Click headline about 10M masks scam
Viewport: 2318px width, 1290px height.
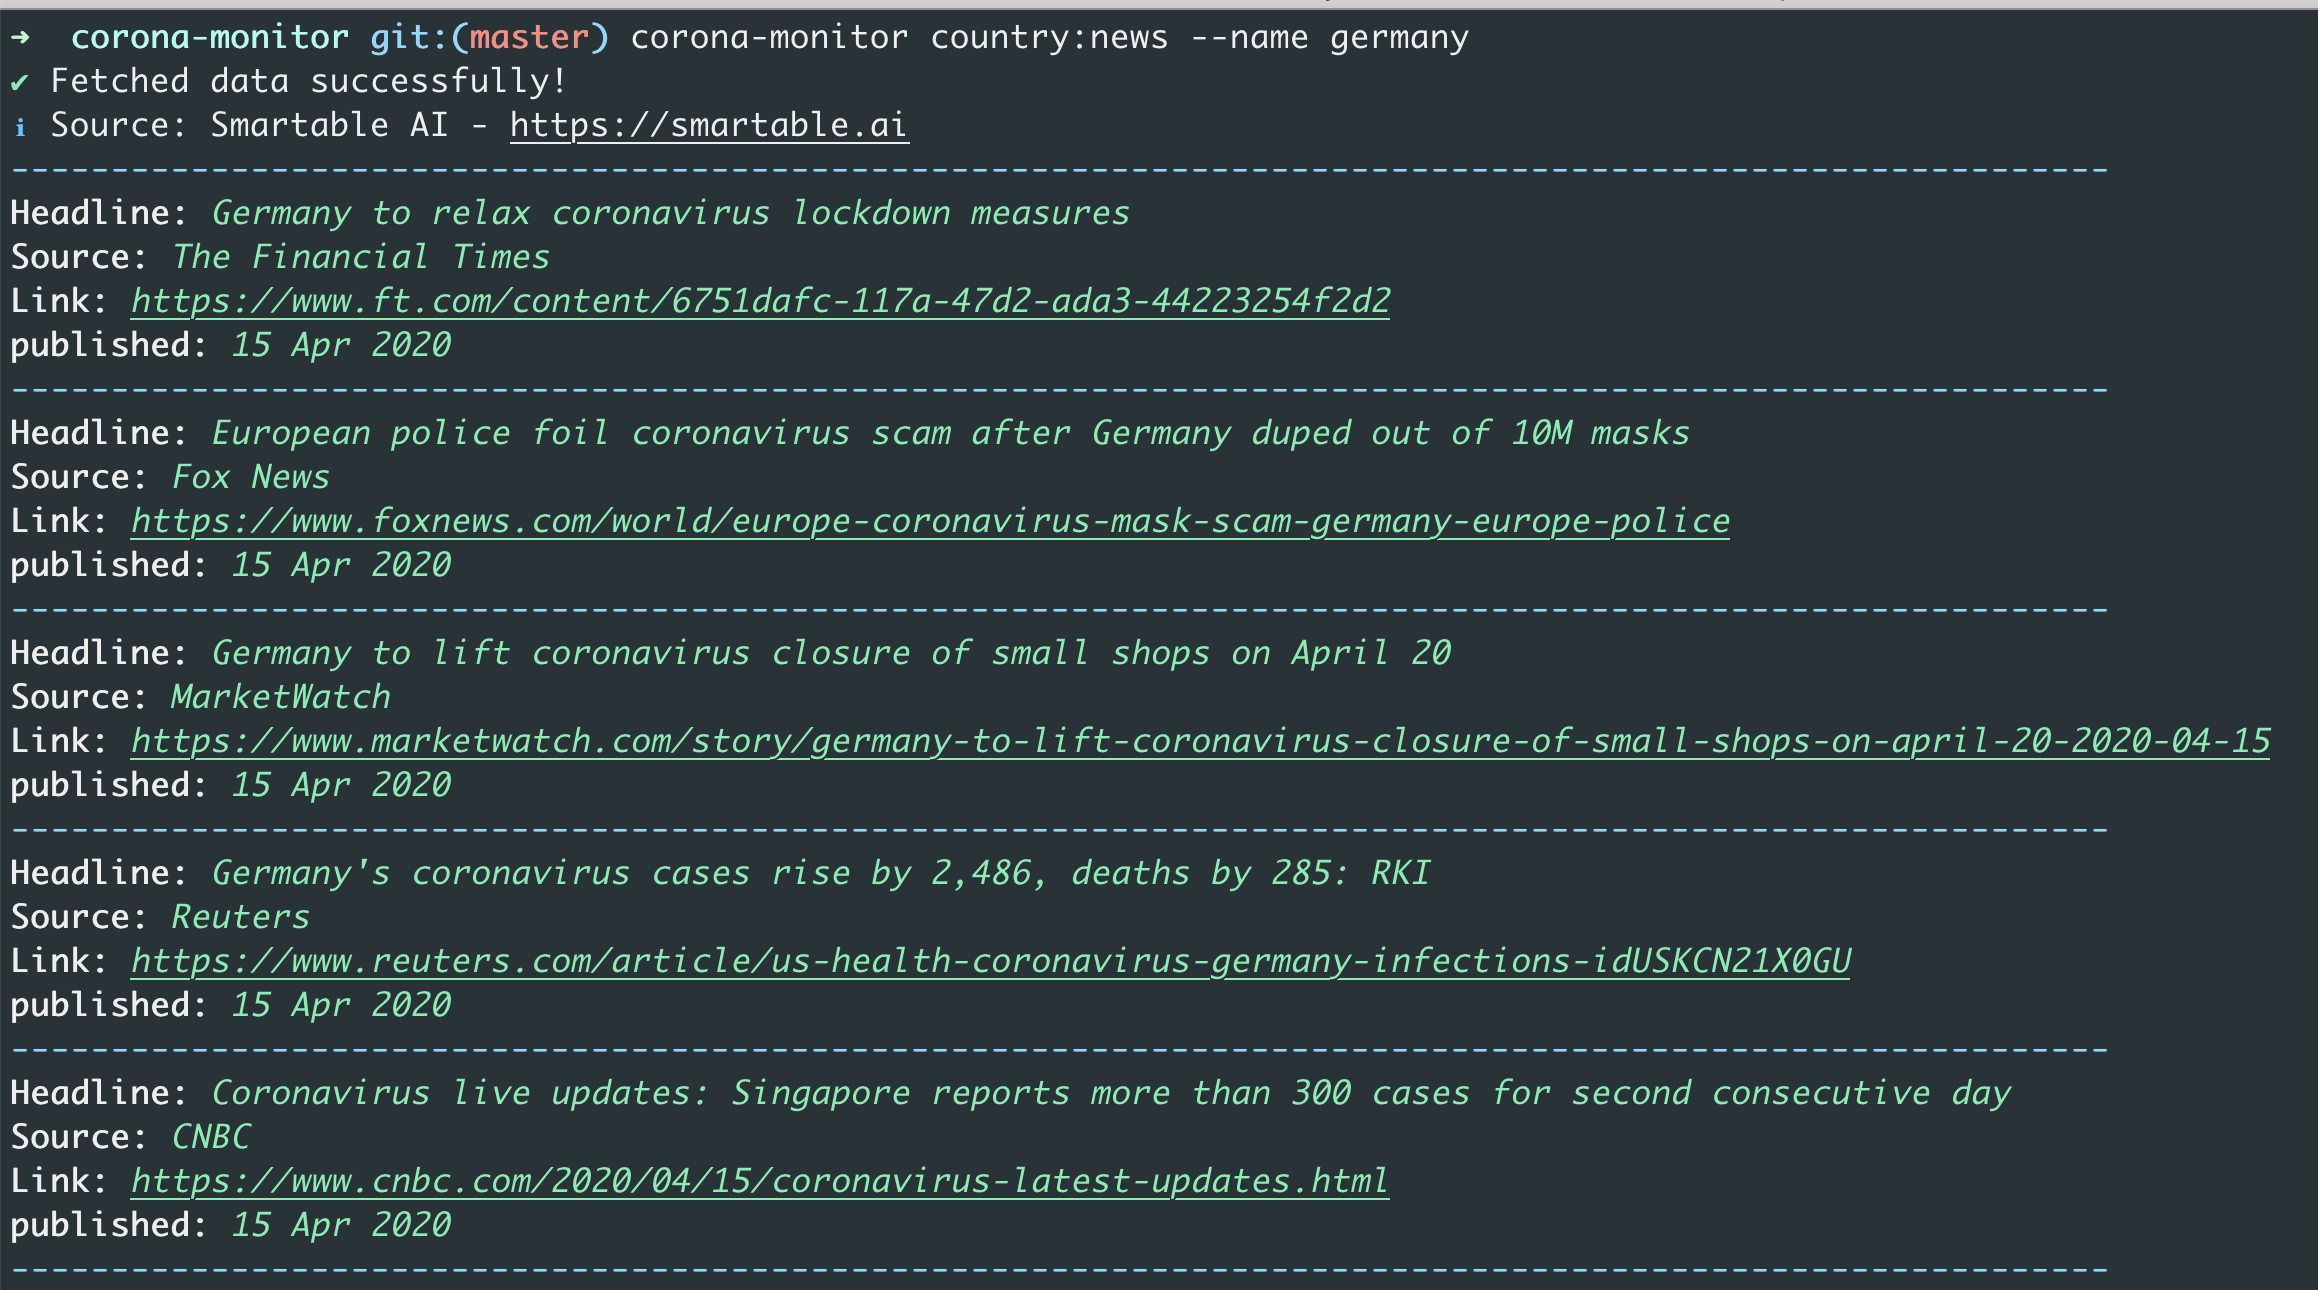click(950, 433)
